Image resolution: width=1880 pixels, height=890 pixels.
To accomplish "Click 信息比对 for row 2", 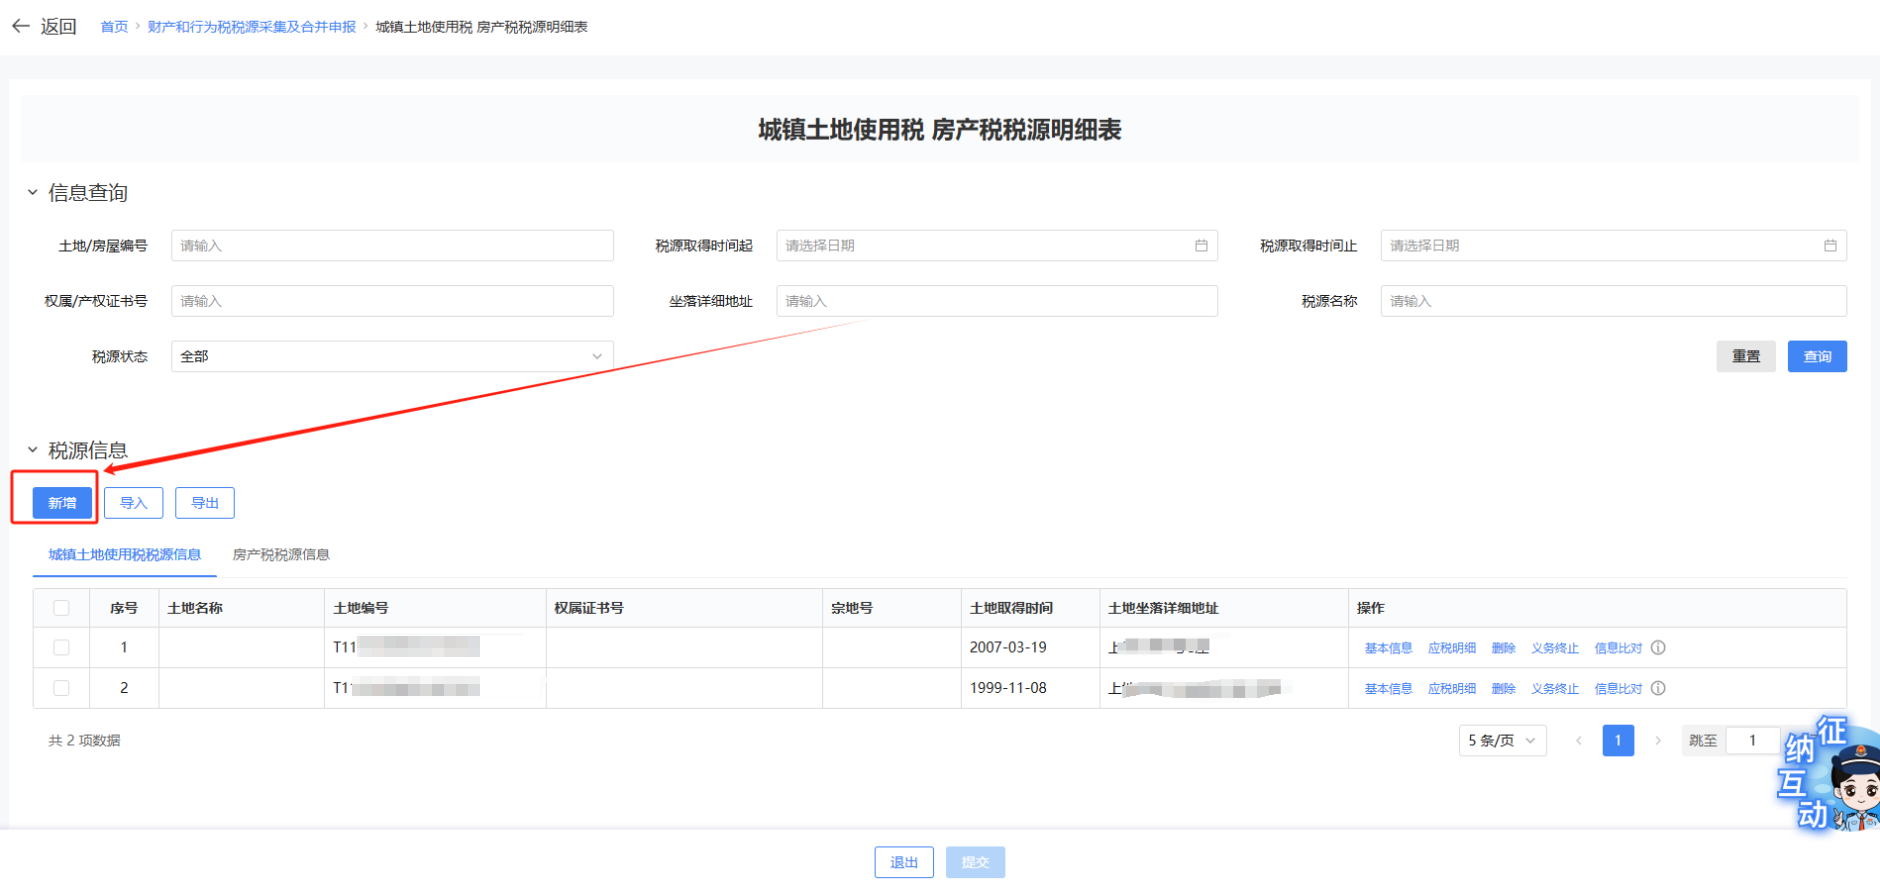I will 1618,688.
